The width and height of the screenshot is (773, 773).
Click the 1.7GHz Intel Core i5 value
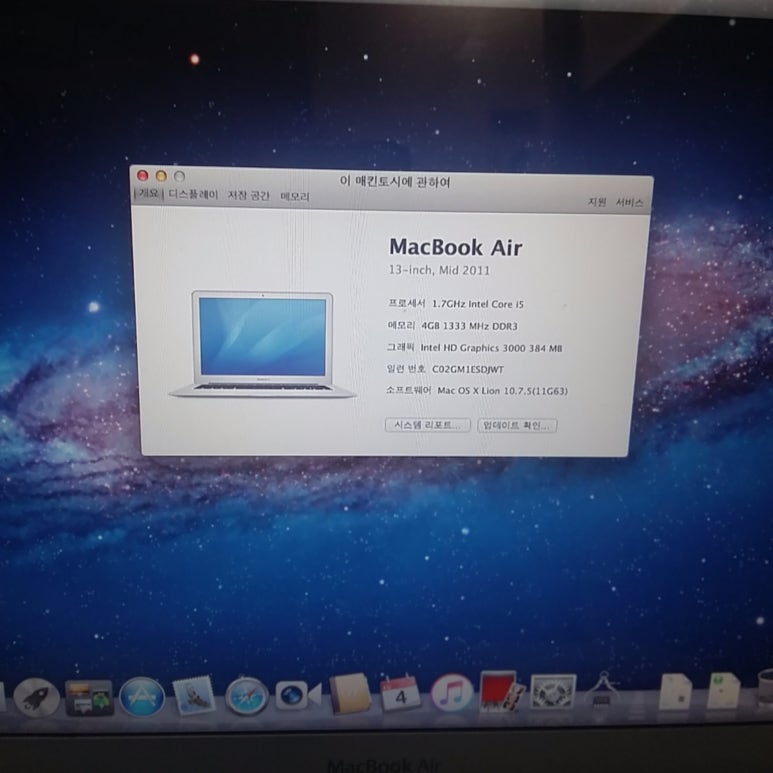point(478,304)
